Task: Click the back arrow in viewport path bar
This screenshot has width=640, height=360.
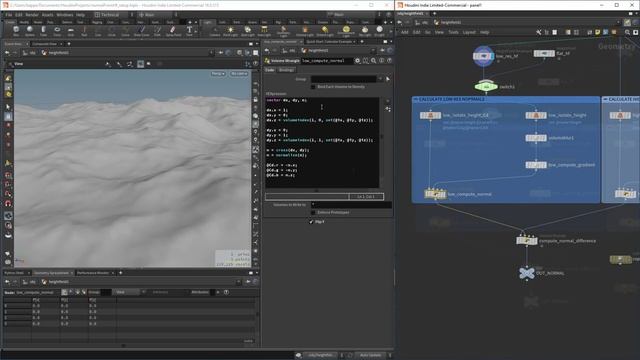Action: (x=7, y=53)
